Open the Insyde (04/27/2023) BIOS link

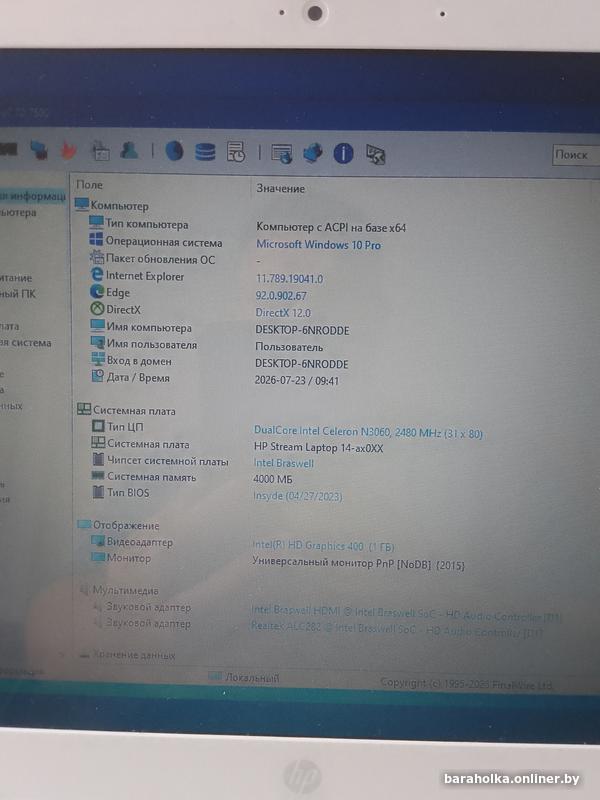tap(297, 496)
